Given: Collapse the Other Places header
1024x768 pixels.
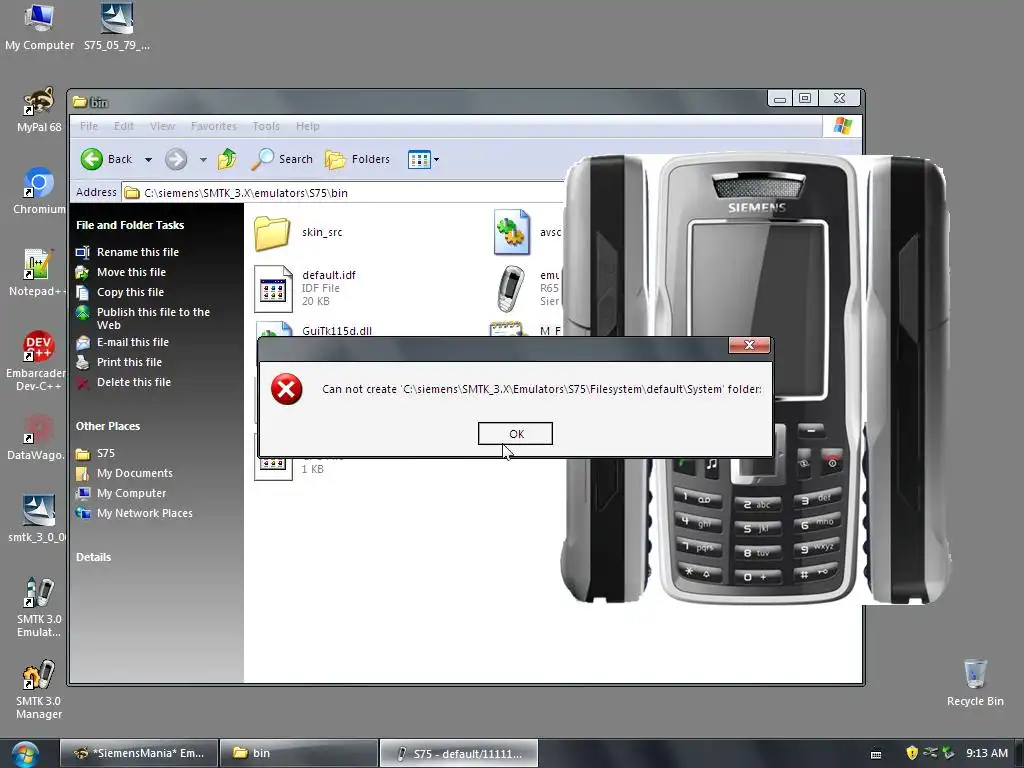Looking at the screenshot, I should pos(108,426).
